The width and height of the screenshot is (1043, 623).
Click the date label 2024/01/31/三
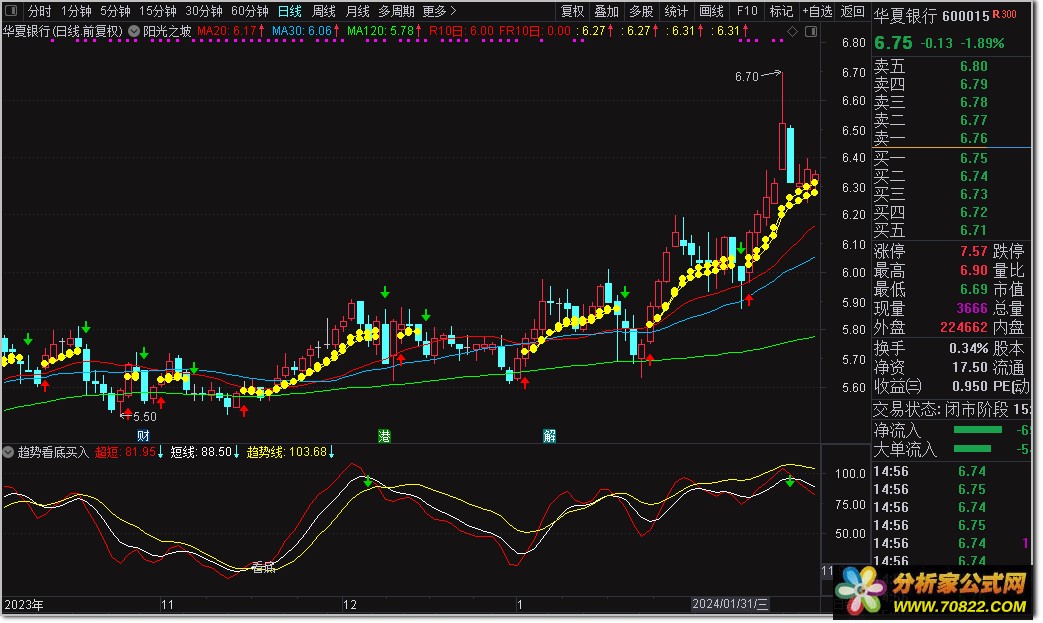click(x=730, y=604)
